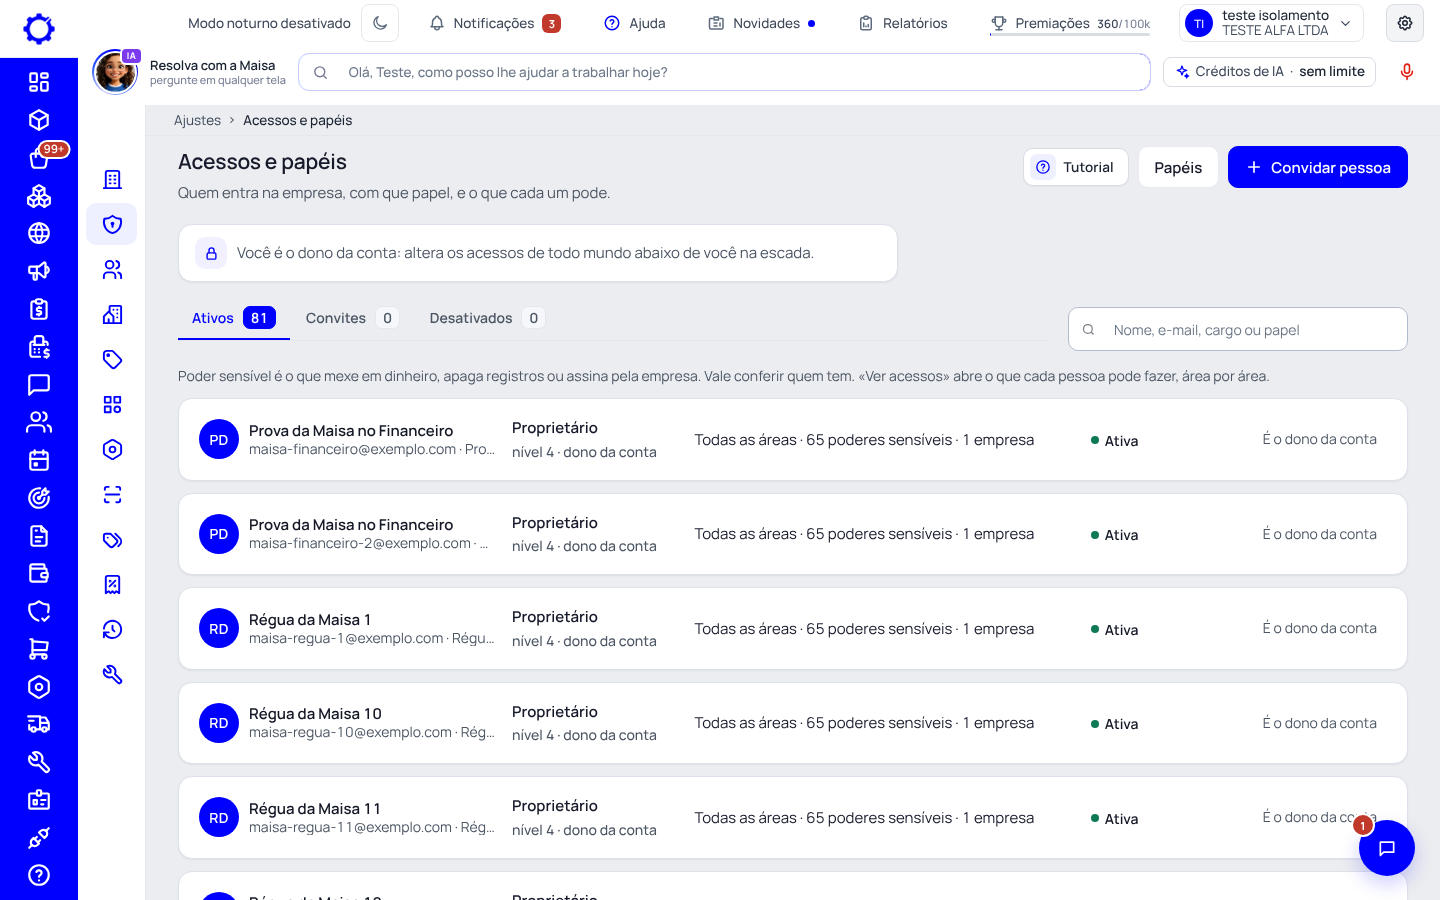Open Relatórios in the top bar
Image resolution: width=1440 pixels, height=900 pixels.
tap(903, 23)
